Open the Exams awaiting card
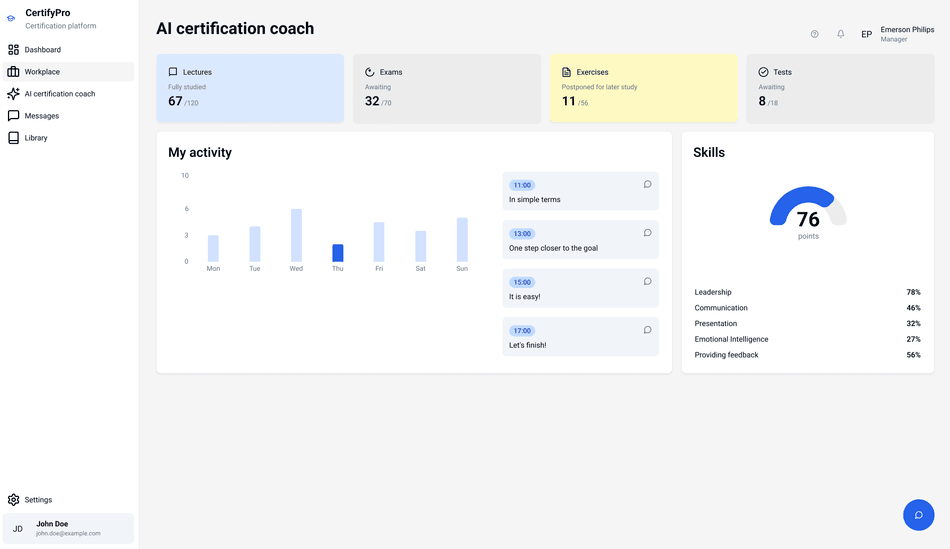 (446, 89)
